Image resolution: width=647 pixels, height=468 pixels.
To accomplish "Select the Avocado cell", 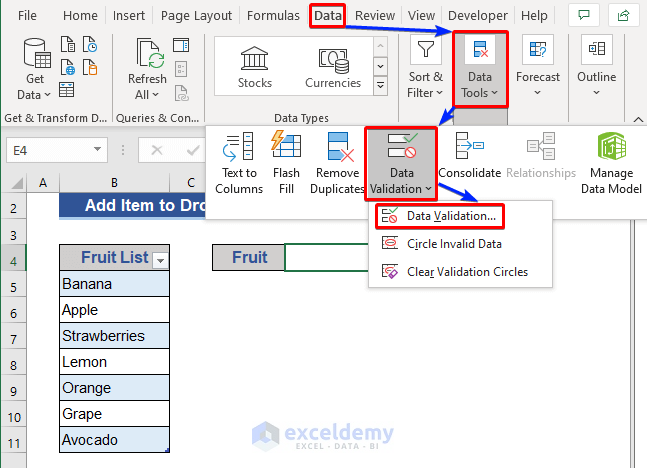I will [x=114, y=440].
